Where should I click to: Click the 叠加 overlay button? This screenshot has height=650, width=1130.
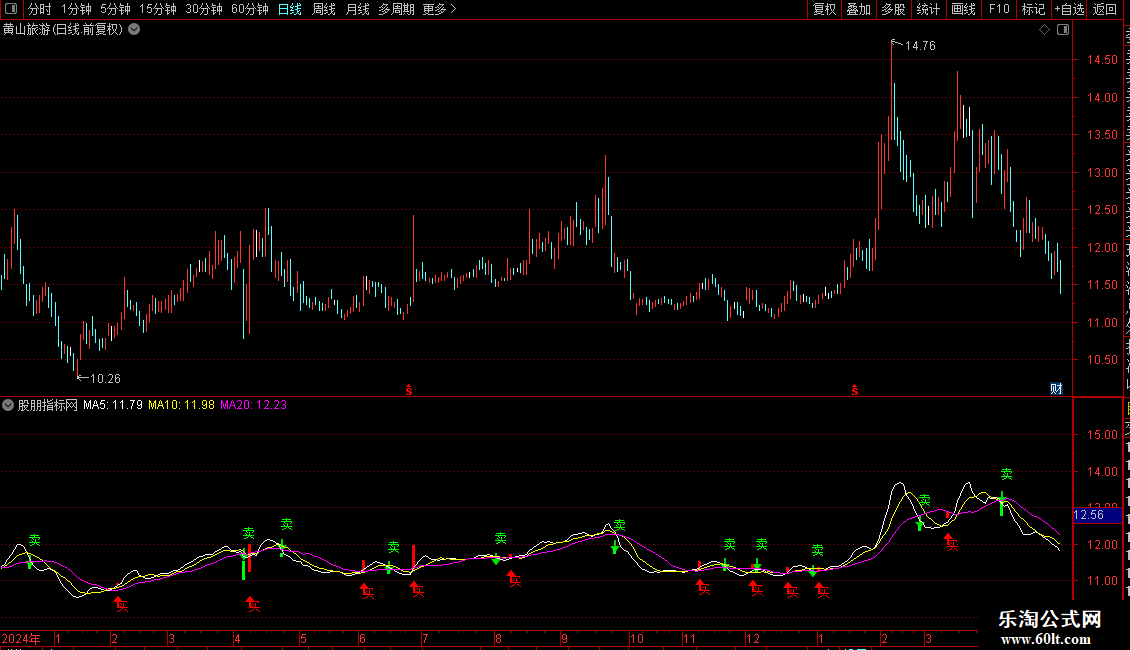click(x=858, y=9)
